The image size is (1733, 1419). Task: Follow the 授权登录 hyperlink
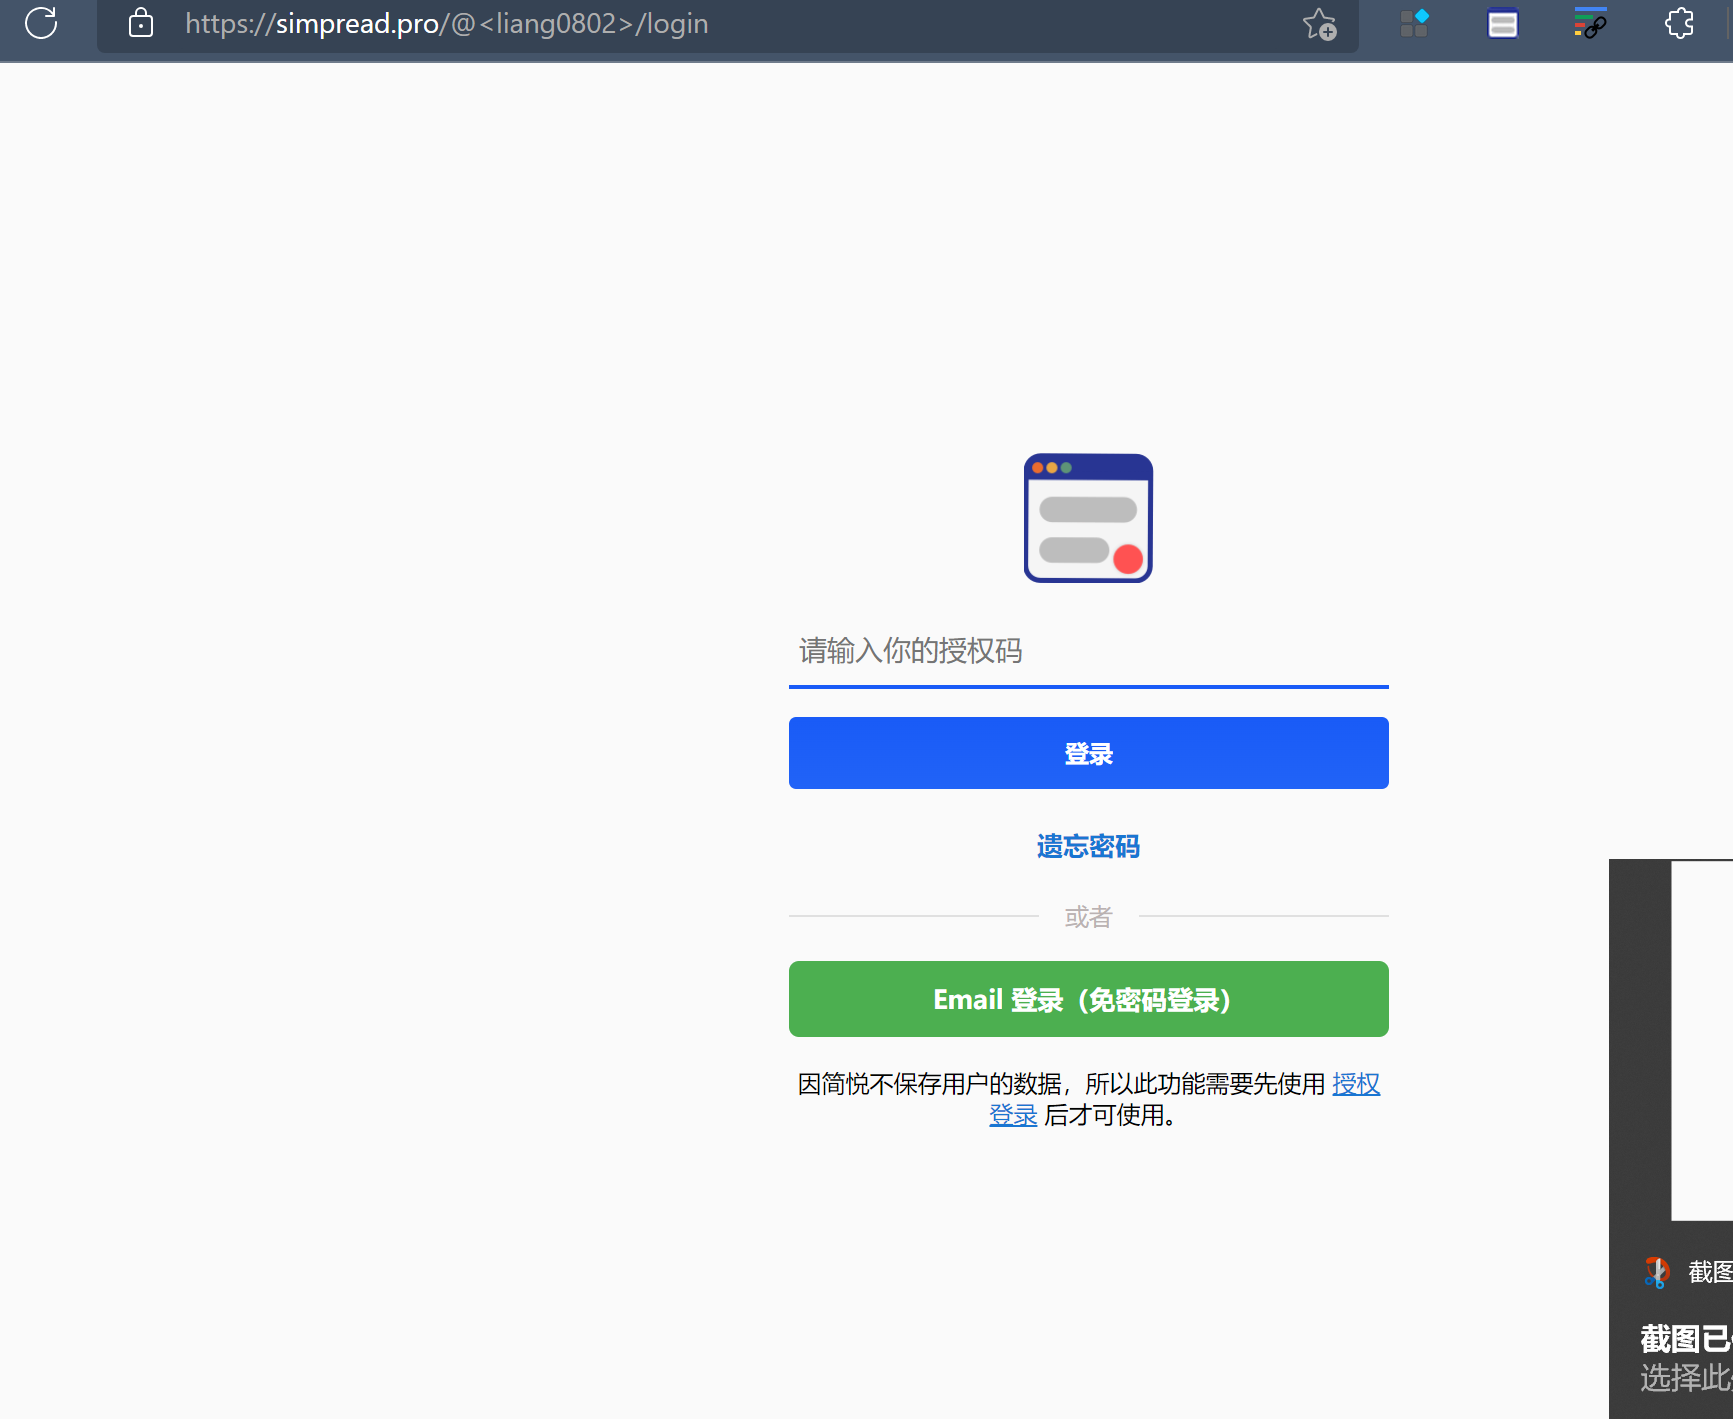[x=1356, y=1084]
